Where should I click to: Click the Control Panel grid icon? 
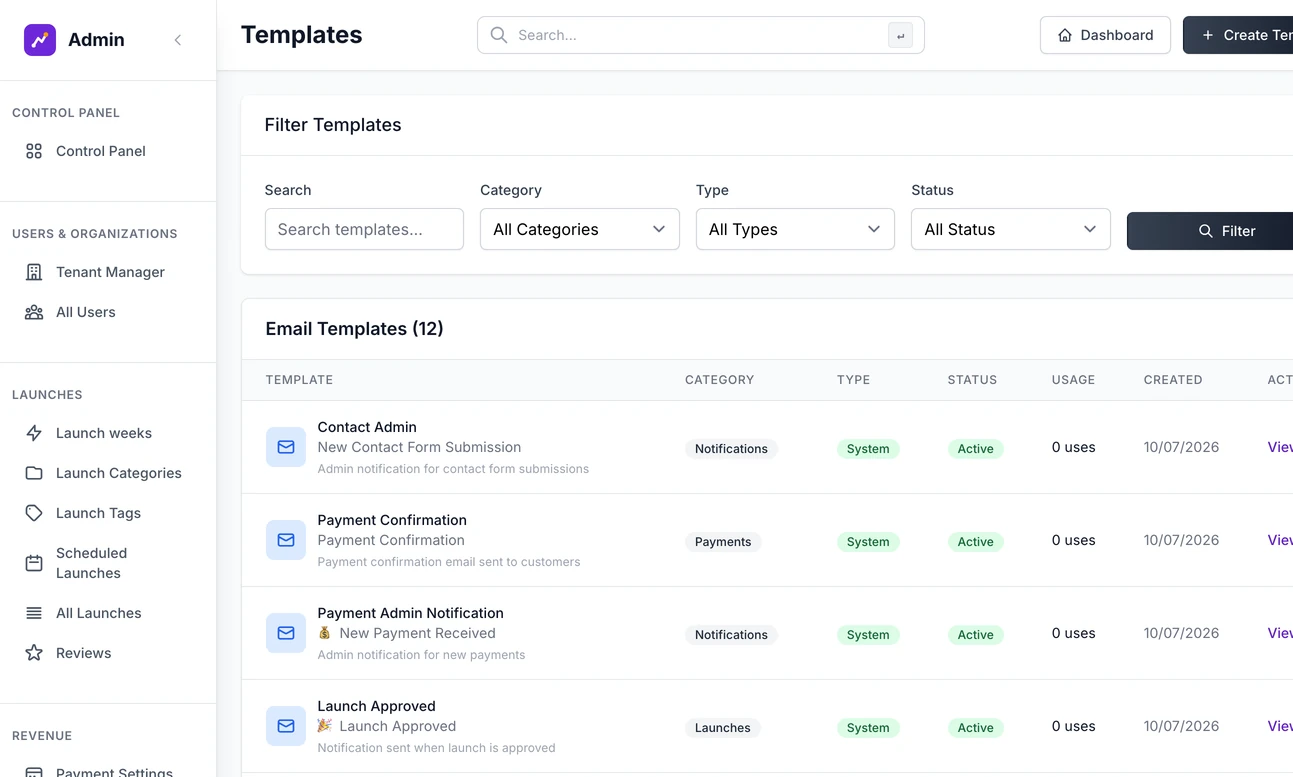pos(34,151)
